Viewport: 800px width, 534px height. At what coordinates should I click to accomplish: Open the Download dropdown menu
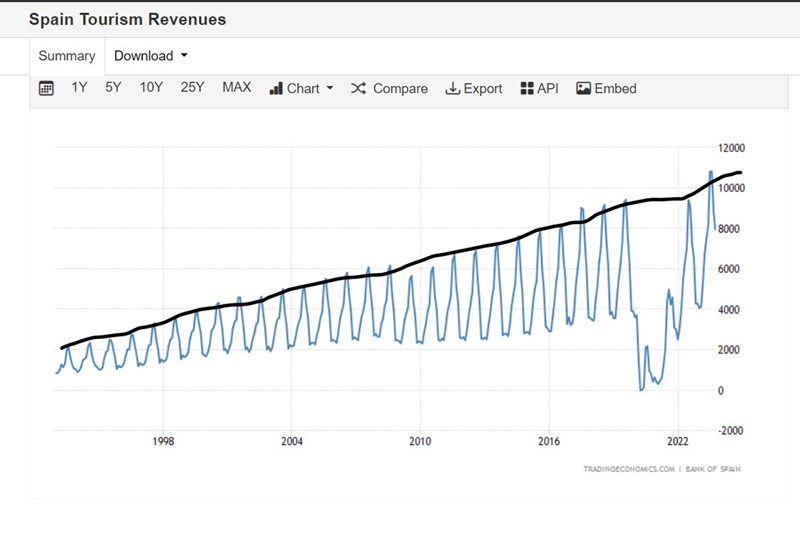(x=151, y=56)
